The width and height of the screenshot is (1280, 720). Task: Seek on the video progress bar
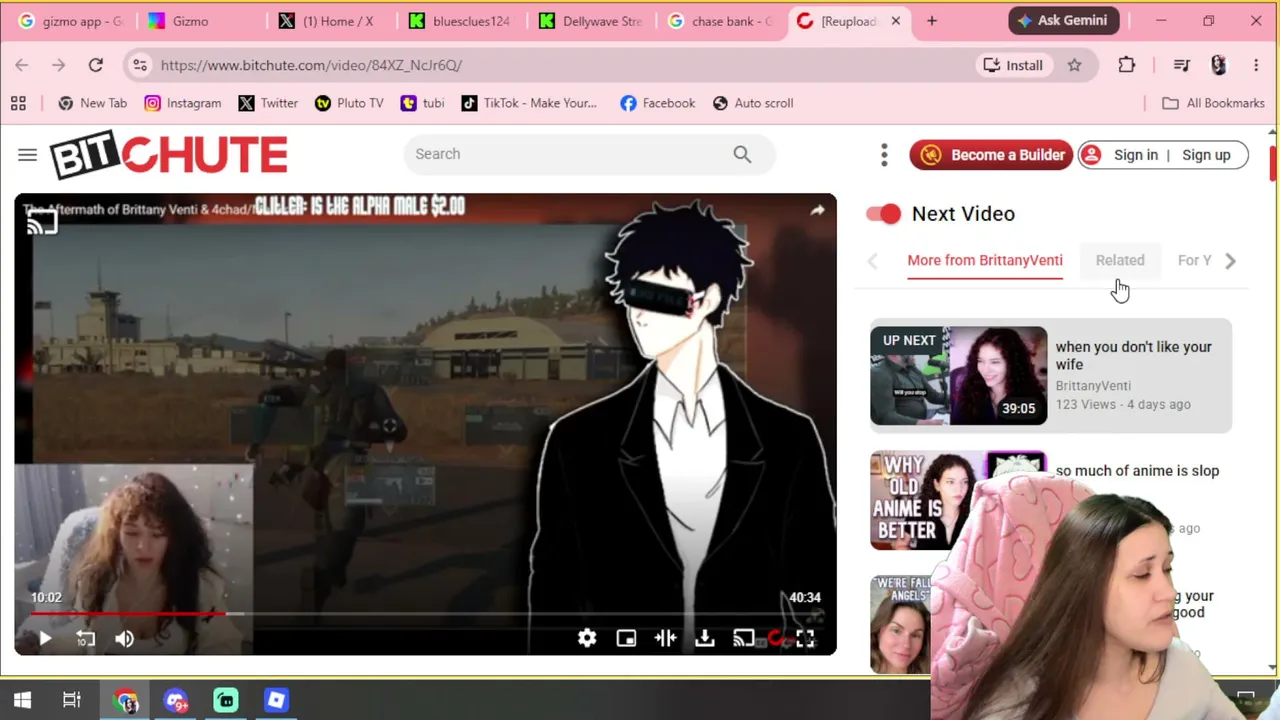(x=425, y=614)
